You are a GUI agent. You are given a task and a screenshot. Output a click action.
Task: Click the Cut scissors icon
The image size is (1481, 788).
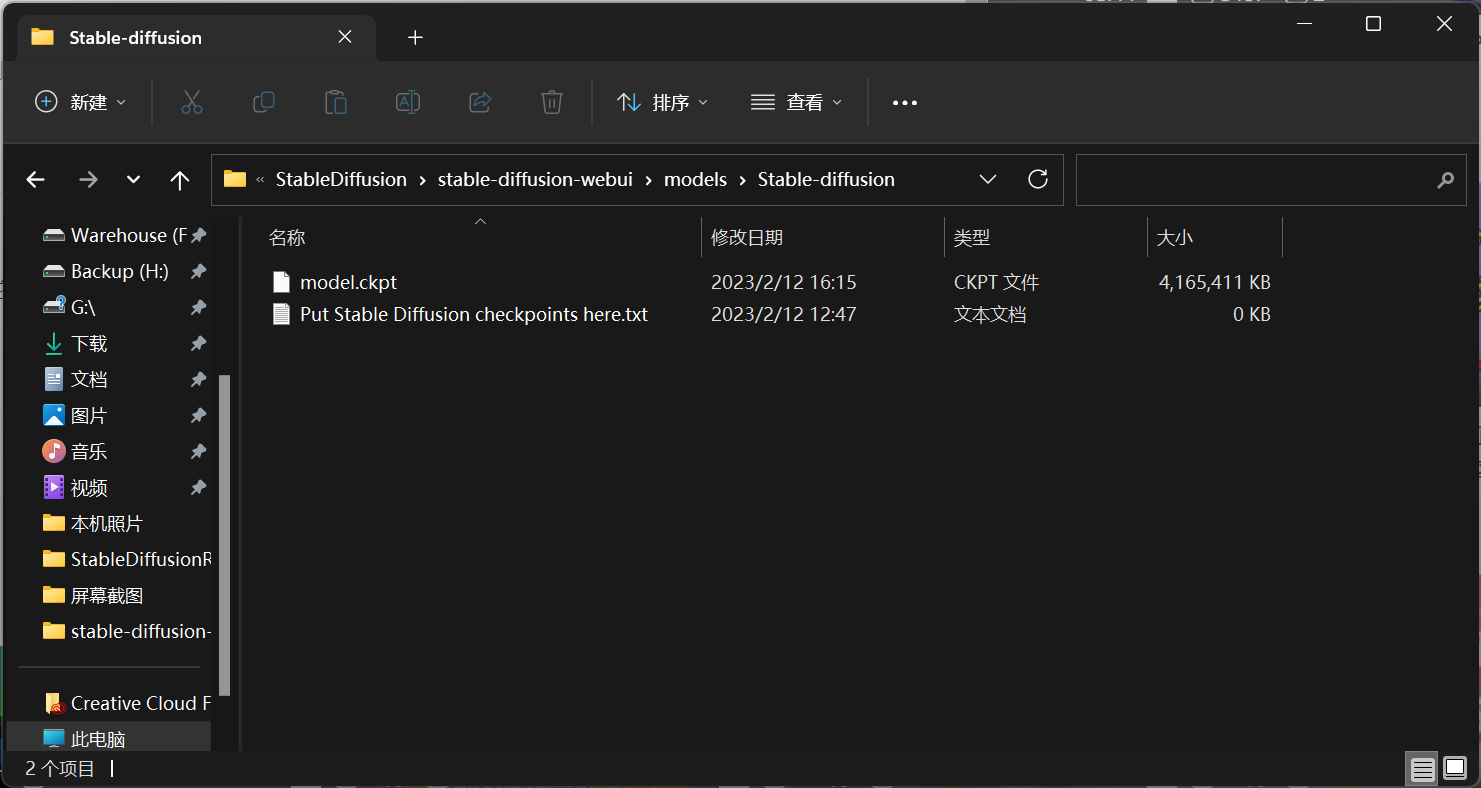(x=192, y=102)
